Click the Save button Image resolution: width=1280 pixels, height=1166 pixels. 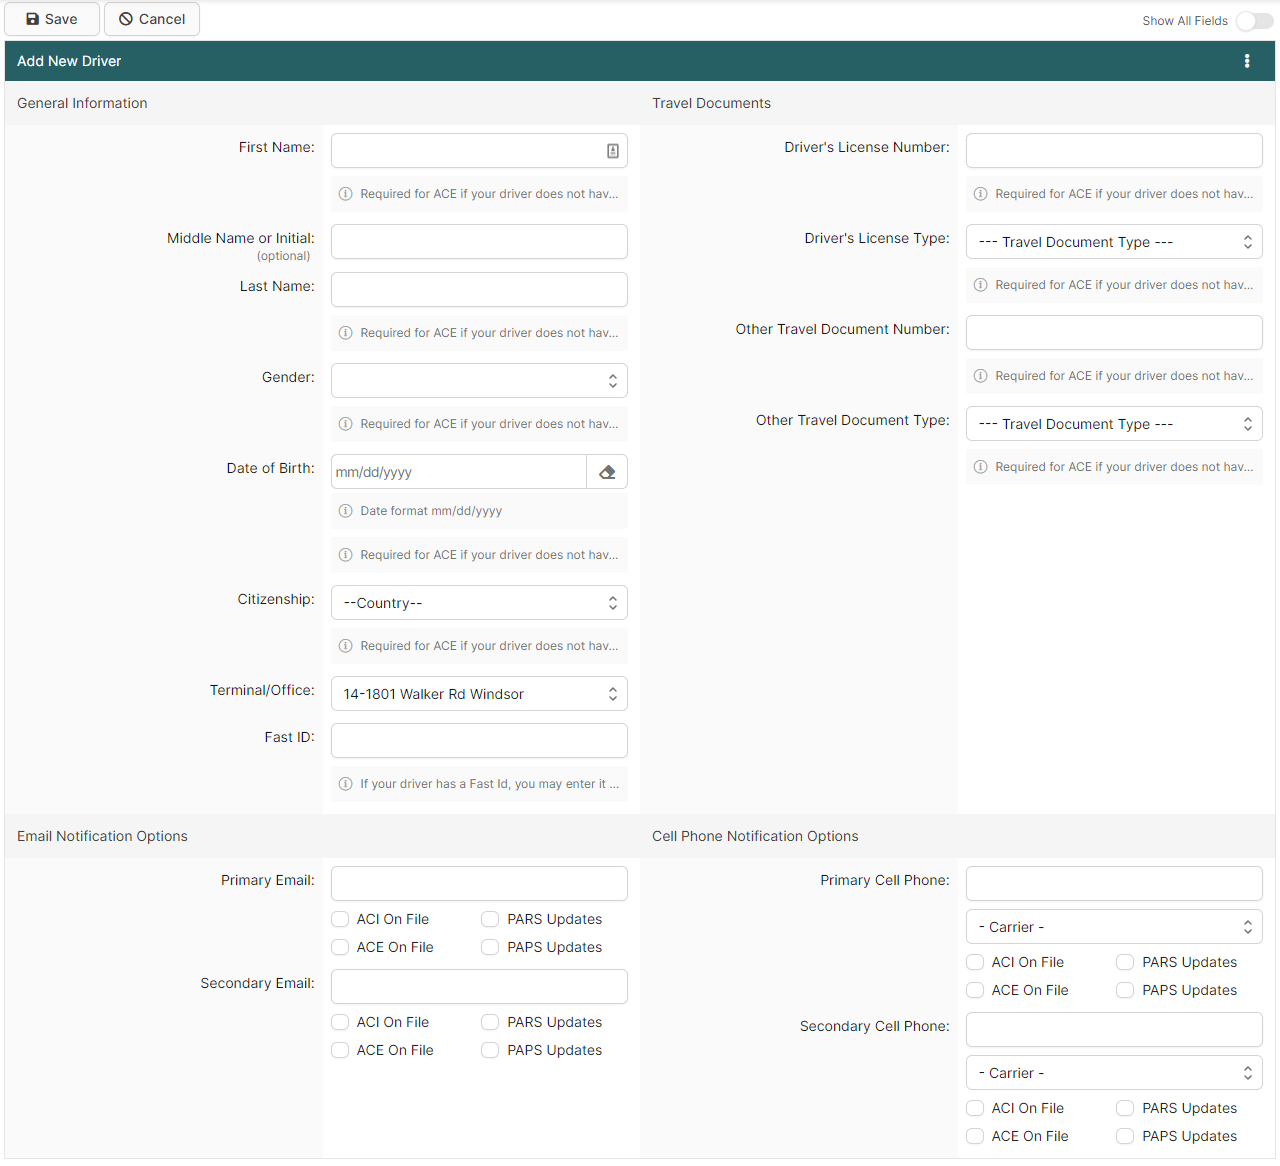point(52,19)
